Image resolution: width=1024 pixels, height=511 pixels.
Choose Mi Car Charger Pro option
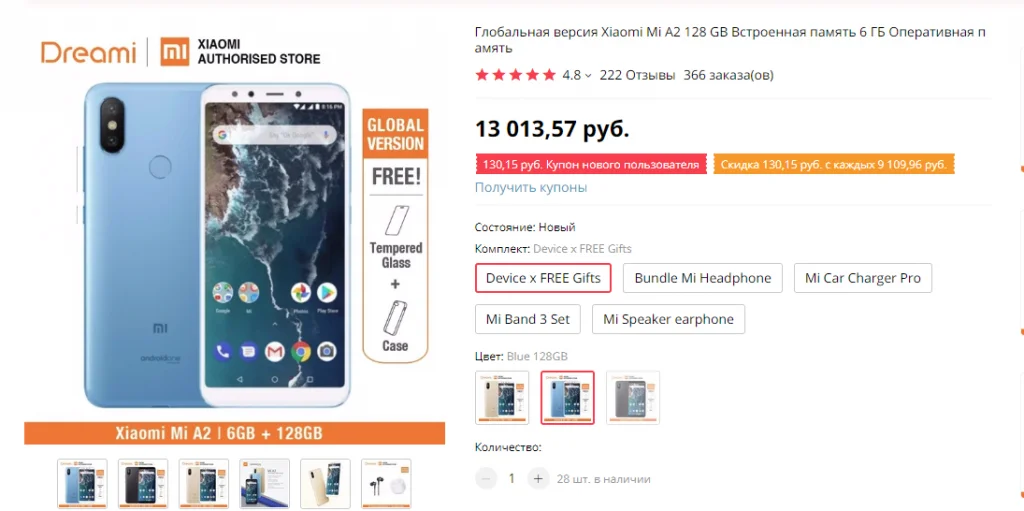tap(863, 278)
